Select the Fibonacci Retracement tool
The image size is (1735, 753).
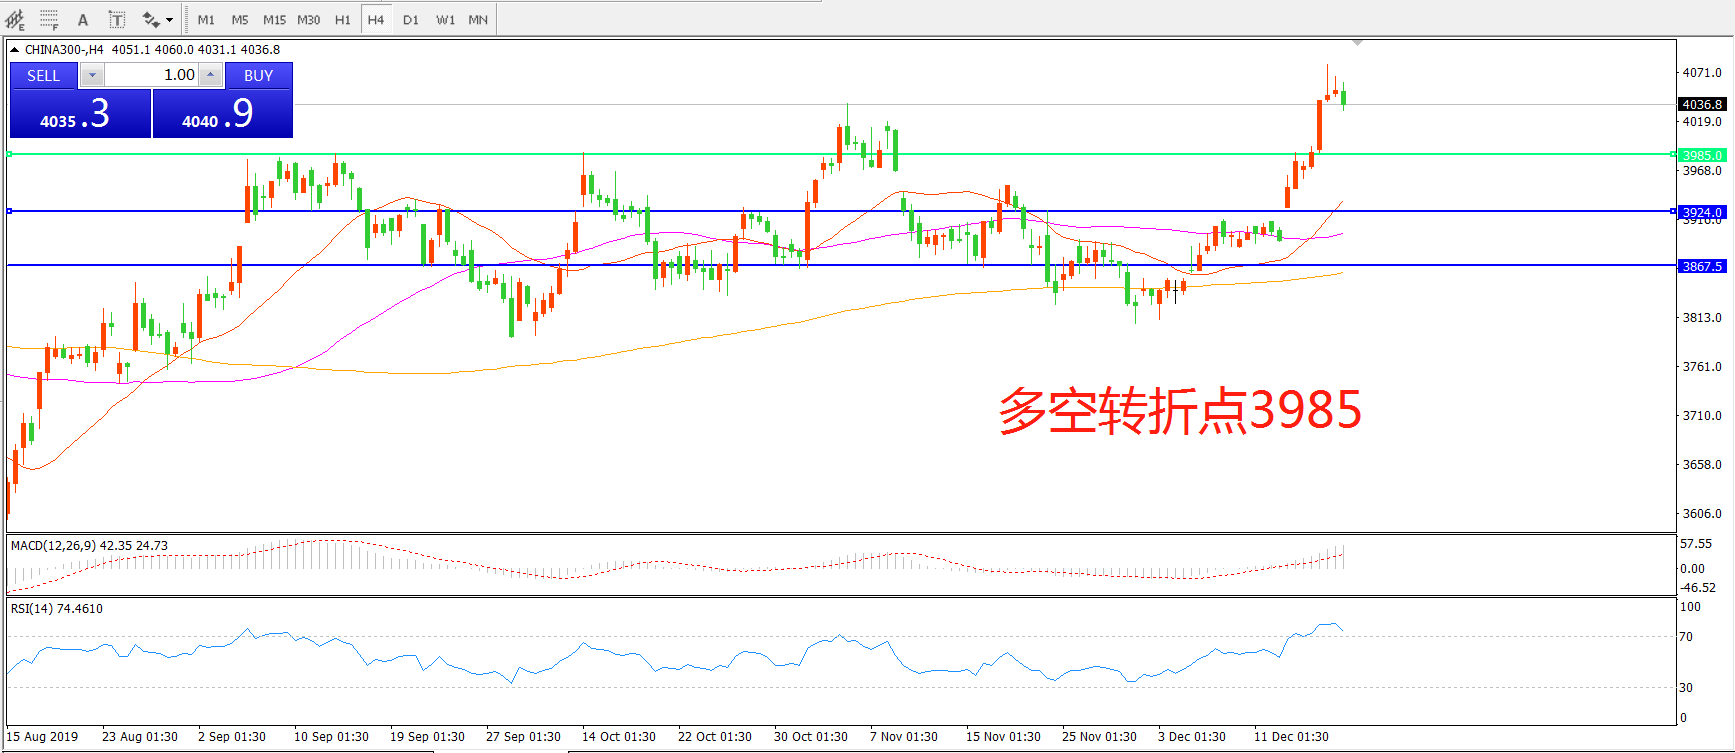pos(49,19)
